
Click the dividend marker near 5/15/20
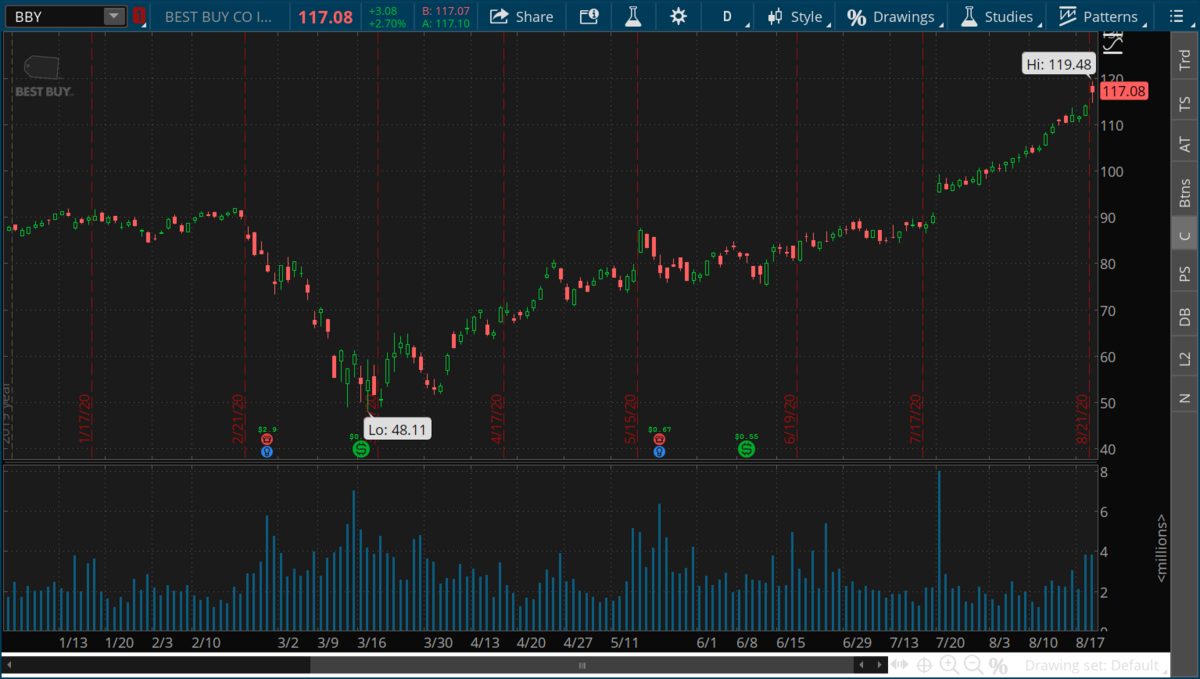tap(659, 439)
